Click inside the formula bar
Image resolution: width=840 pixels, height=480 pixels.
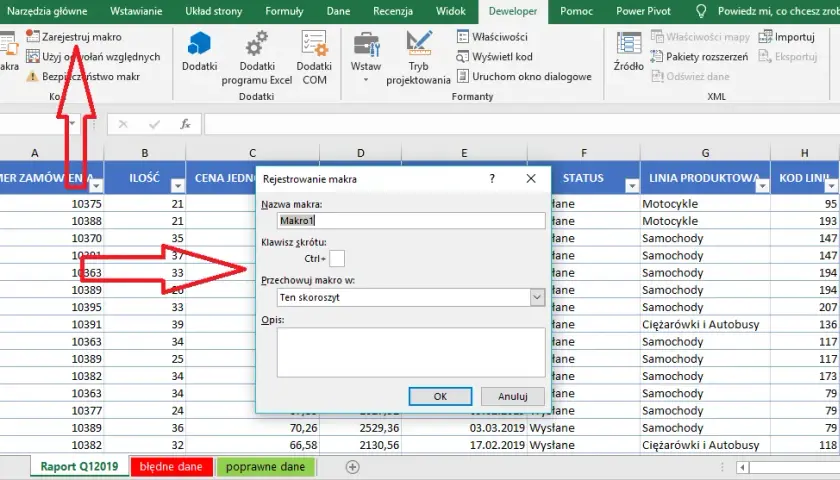tap(522, 124)
